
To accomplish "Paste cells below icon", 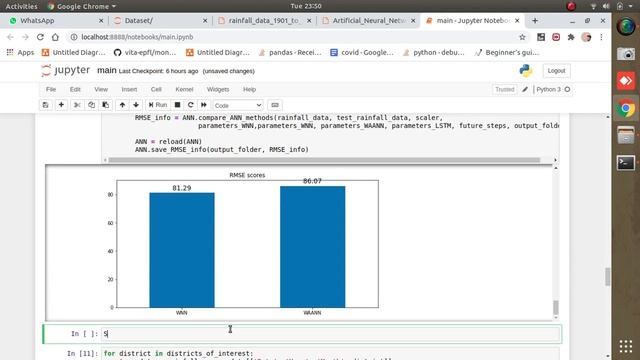I will coord(106,105).
